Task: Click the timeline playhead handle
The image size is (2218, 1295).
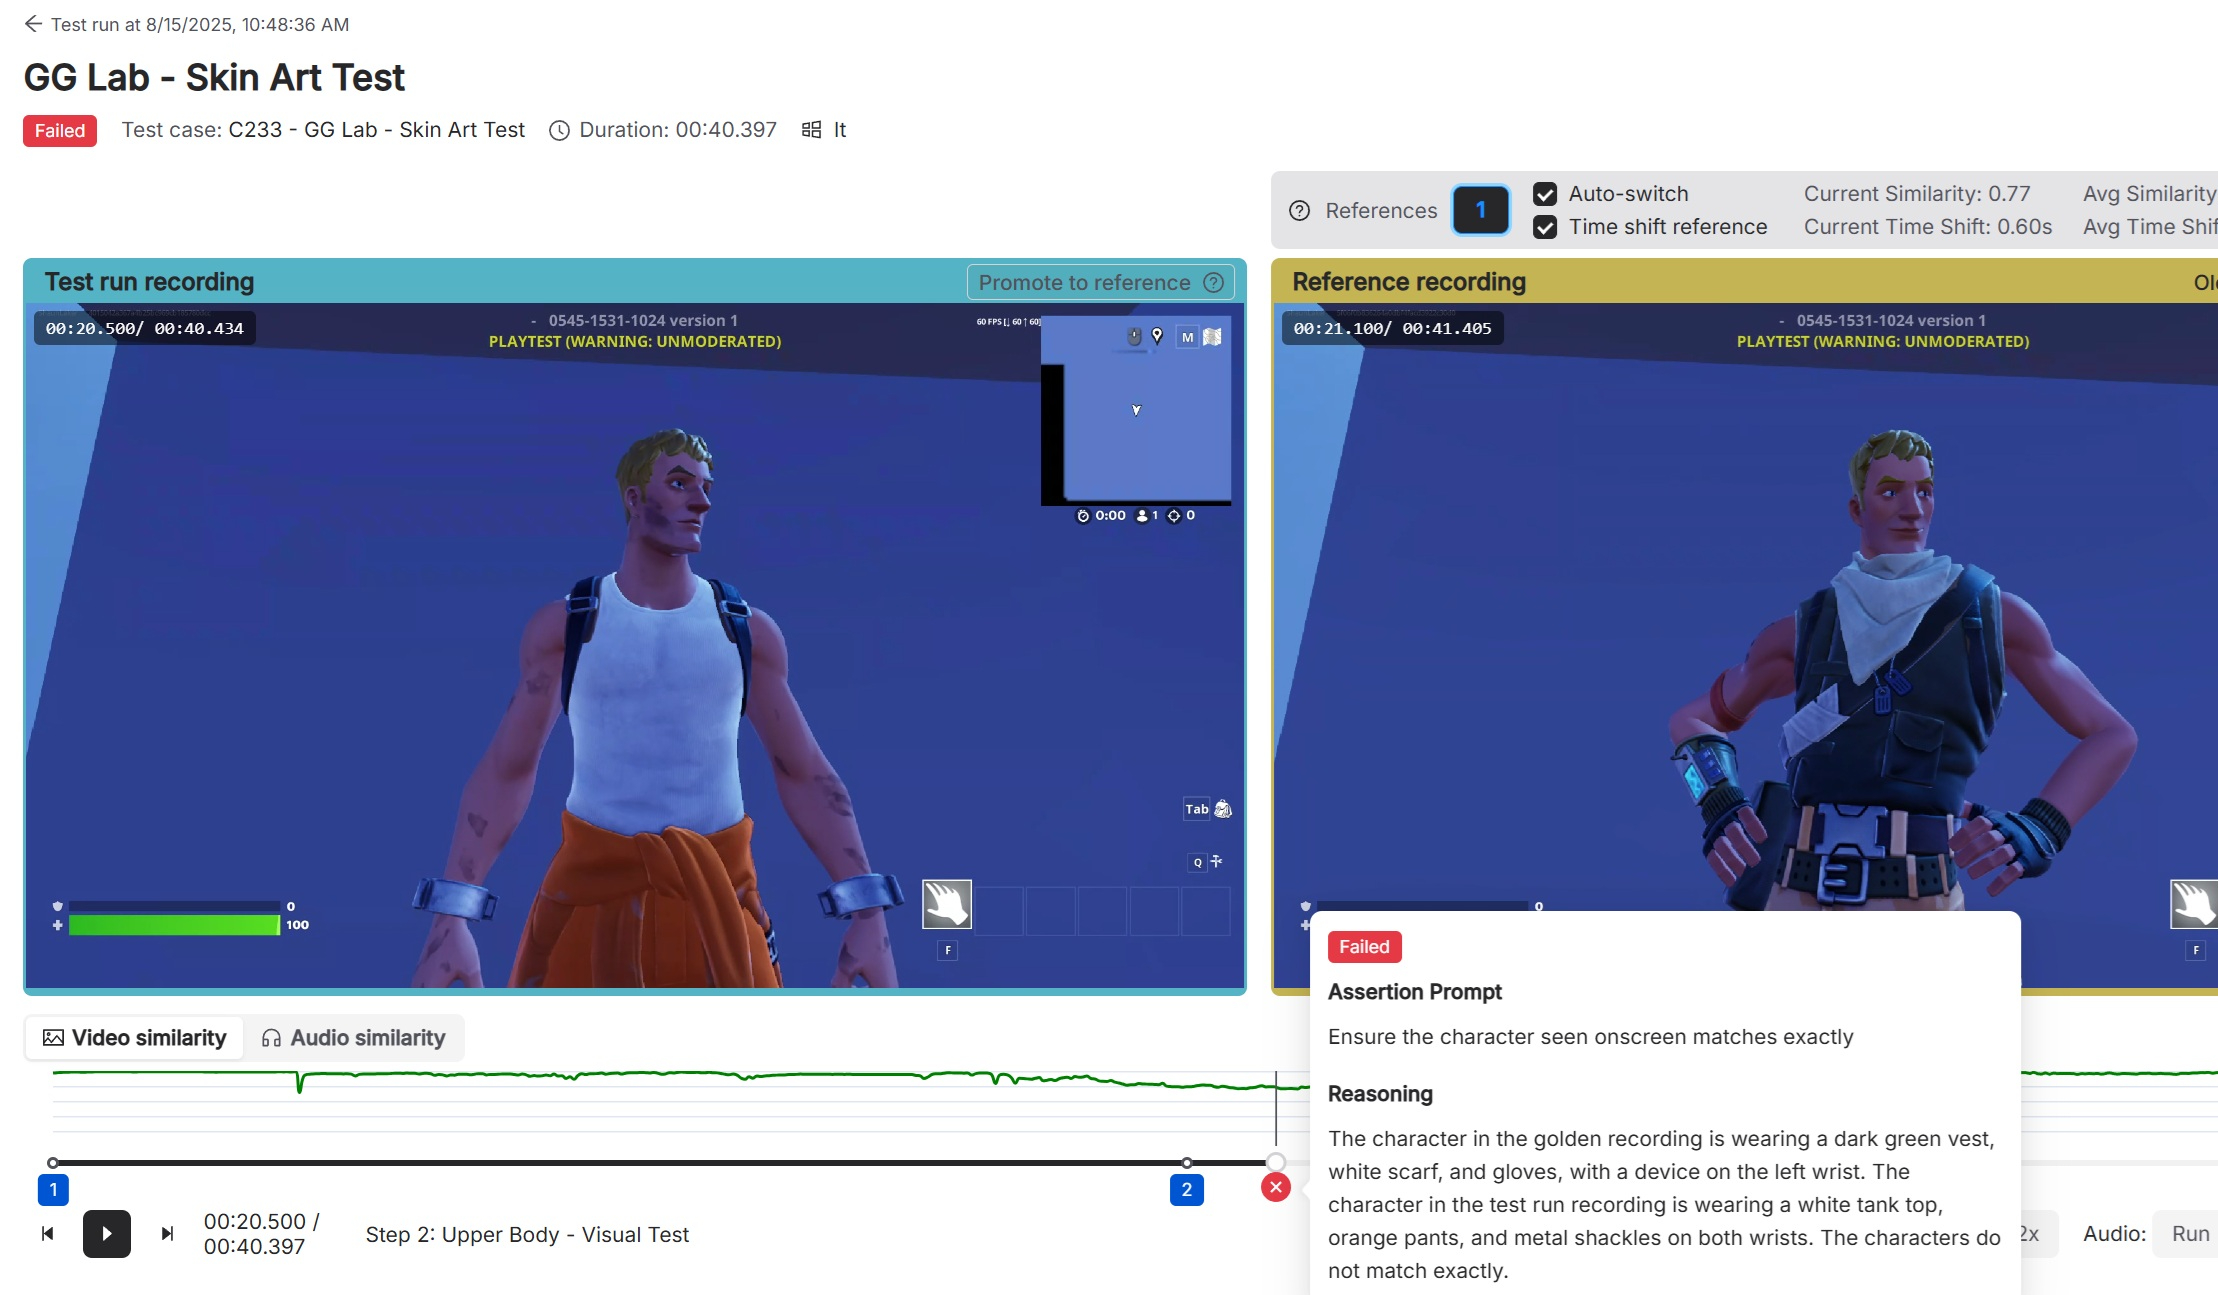Action: coord(1276,1162)
